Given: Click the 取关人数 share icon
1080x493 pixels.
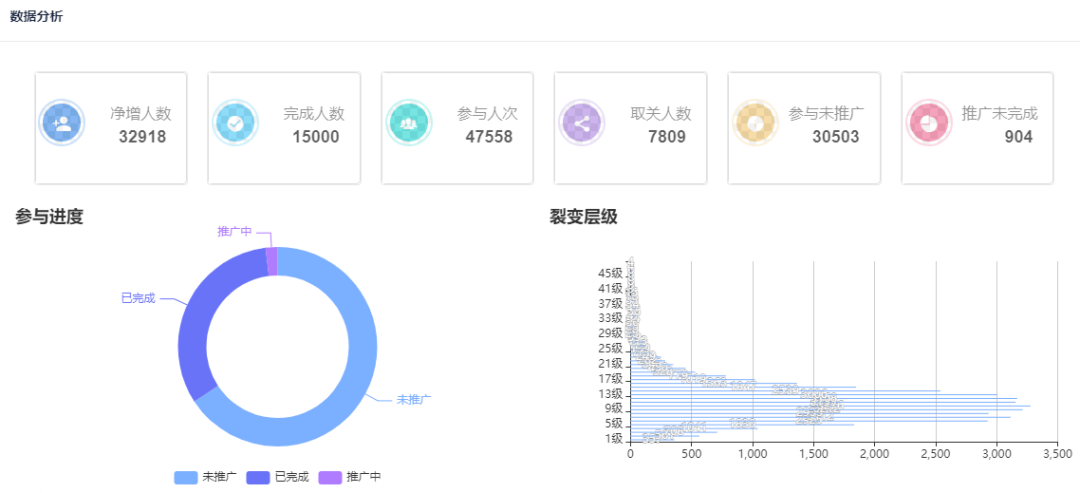Looking at the screenshot, I should pyautogui.click(x=581, y=123).
